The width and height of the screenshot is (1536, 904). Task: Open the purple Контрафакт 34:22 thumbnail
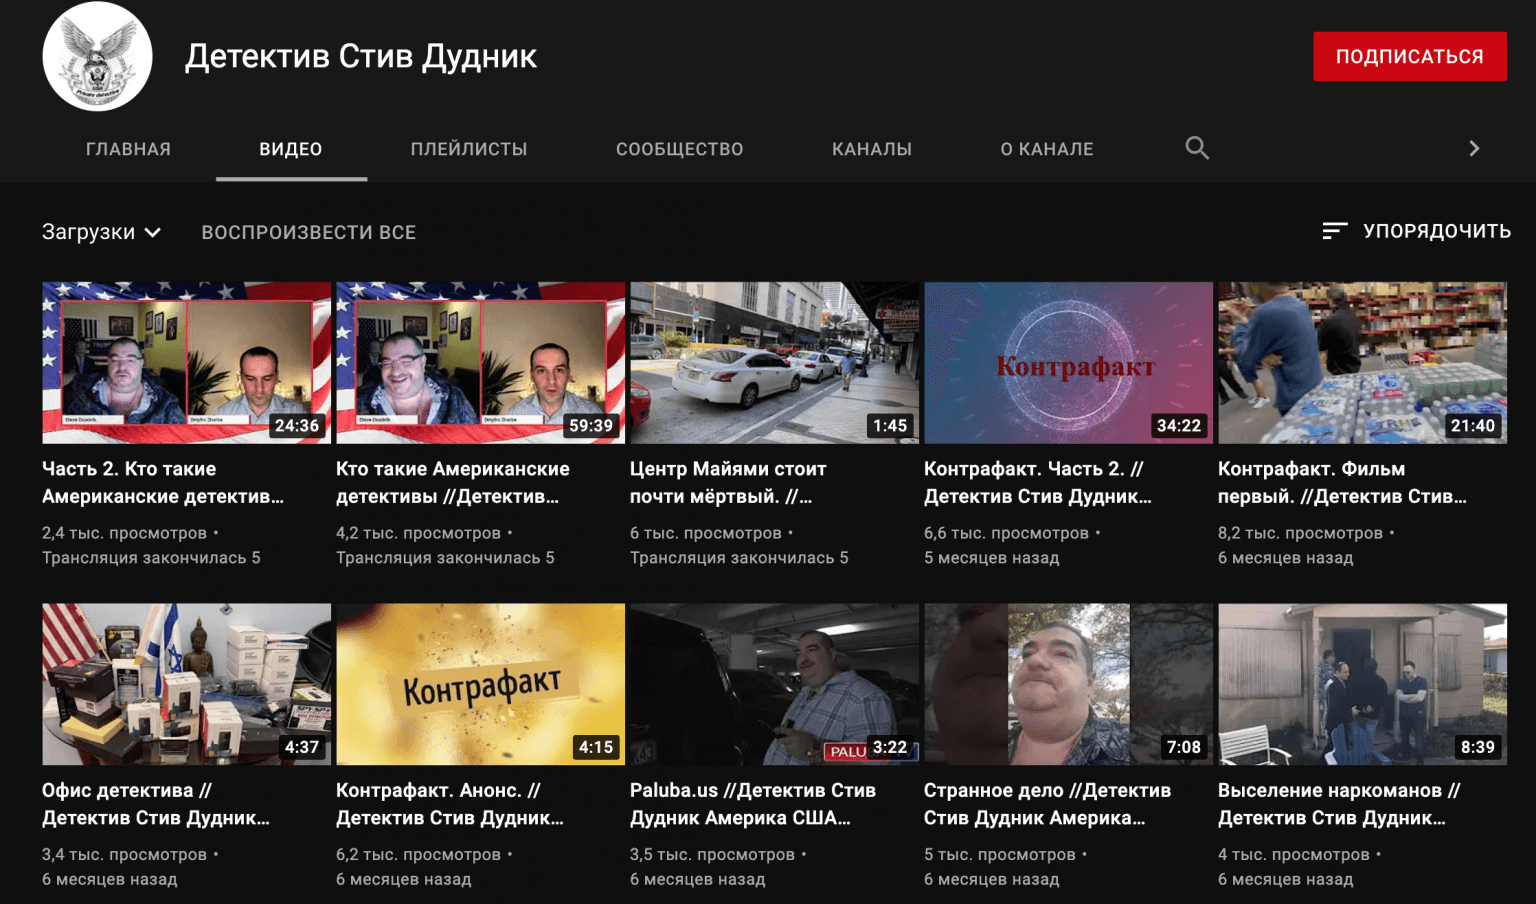point(1068,362)
